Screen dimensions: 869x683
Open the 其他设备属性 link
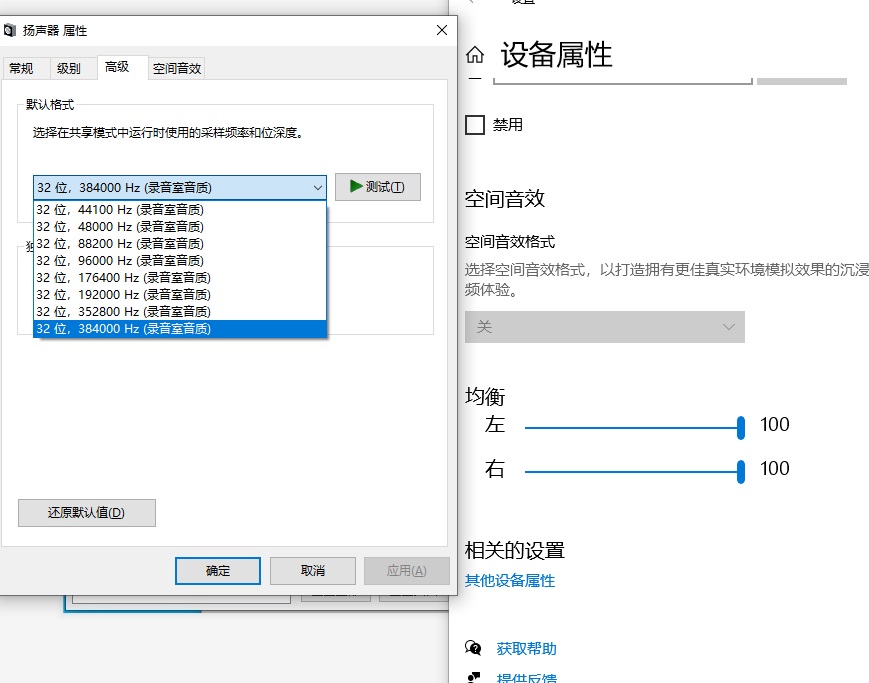point(510,581)
